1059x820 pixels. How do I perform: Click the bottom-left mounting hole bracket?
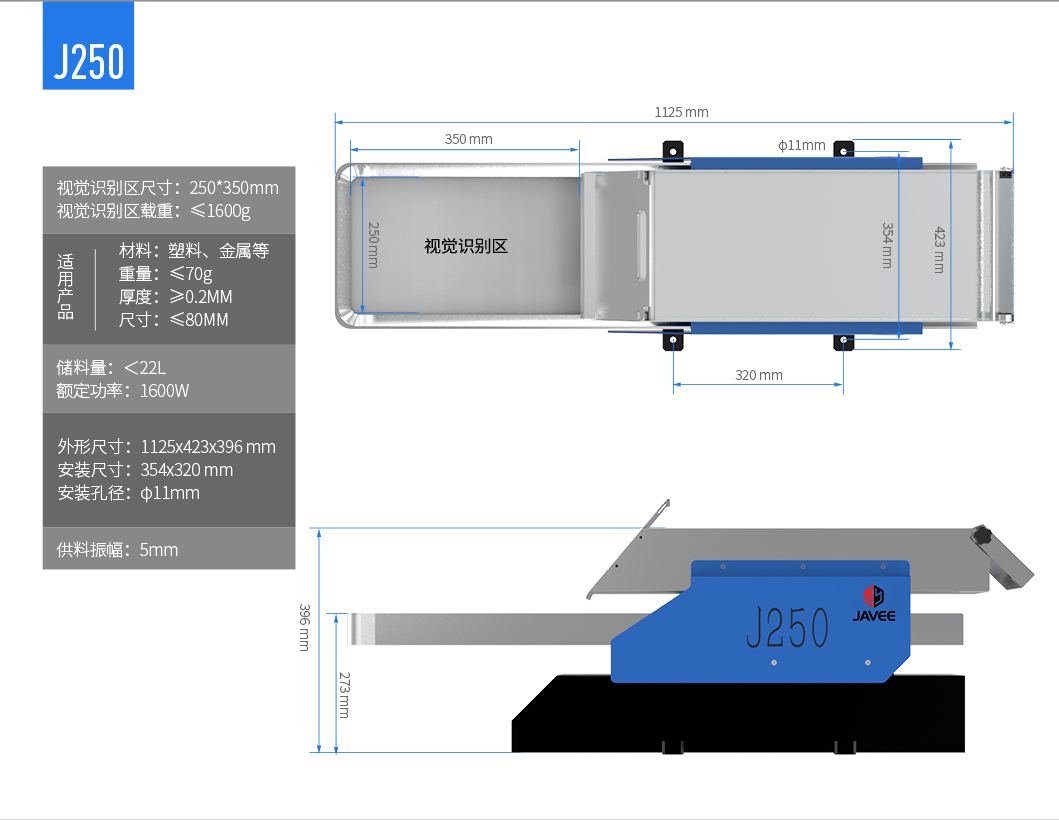(x=674, y=342)
